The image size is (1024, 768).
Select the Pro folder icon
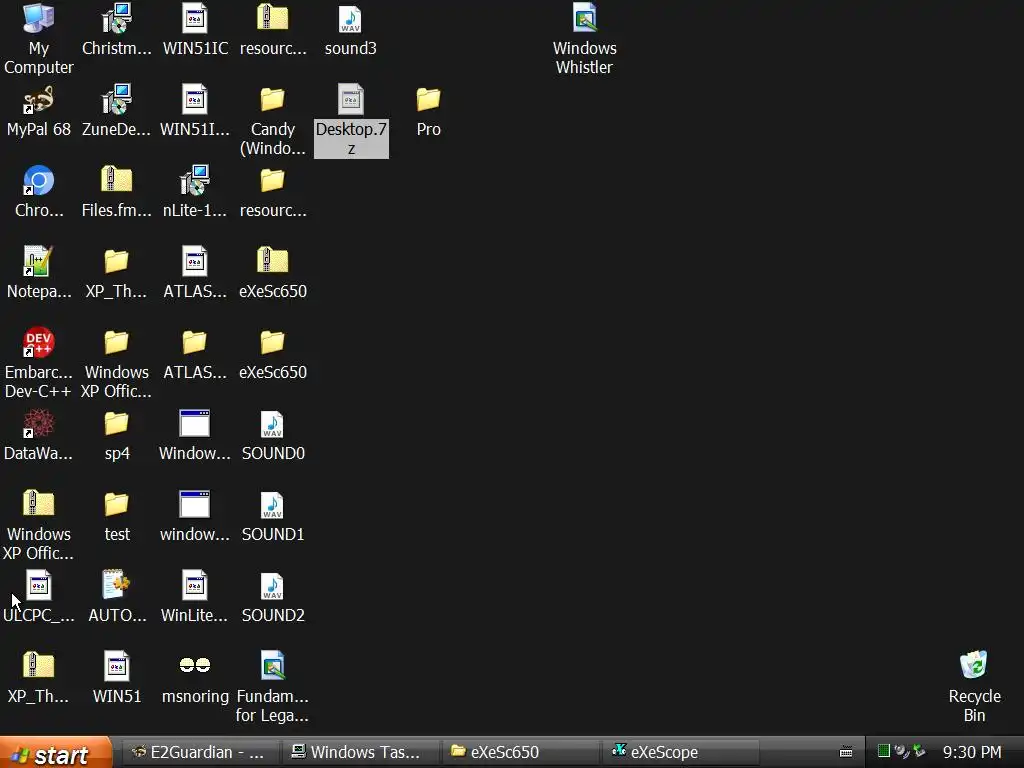click(x=428, y=100)
